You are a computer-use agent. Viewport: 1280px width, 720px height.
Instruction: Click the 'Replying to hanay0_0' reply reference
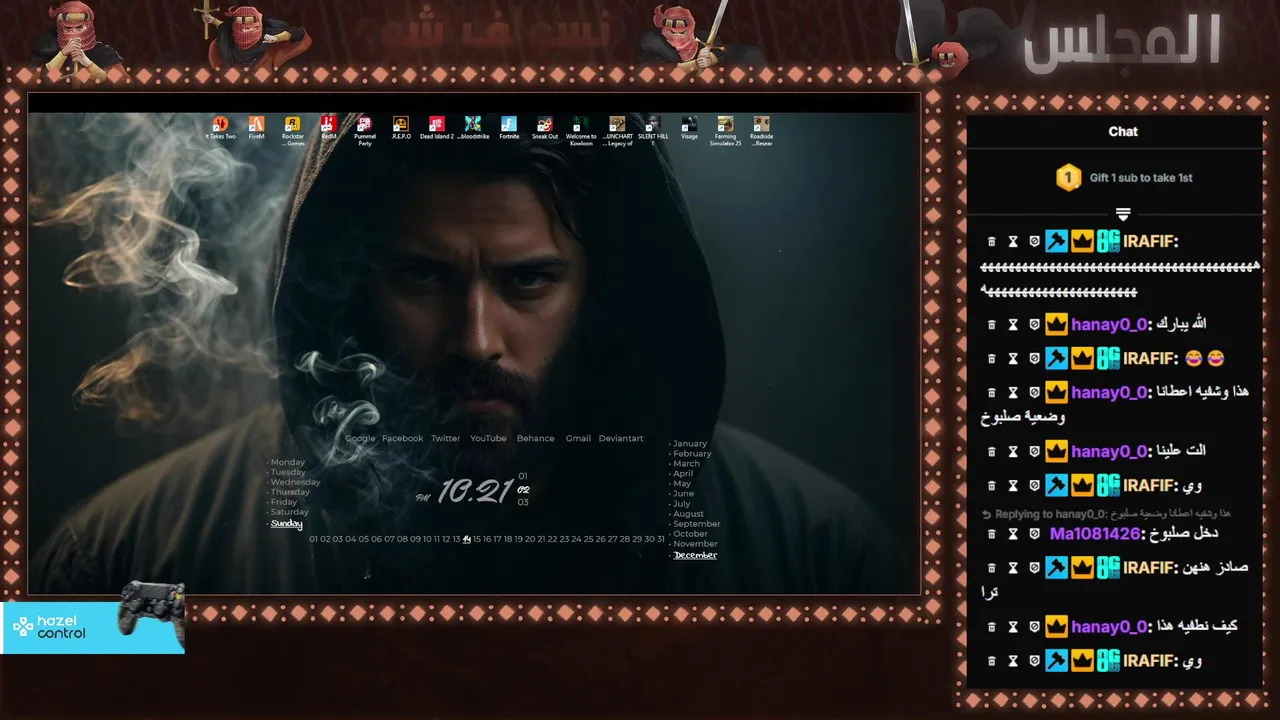pyautogui.click(x=1106, y=514)
